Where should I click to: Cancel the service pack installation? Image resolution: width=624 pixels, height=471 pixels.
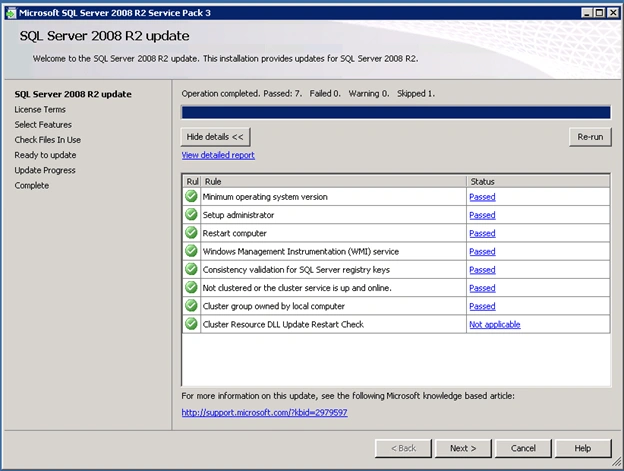pyautogui.click(x=523, y=448)
